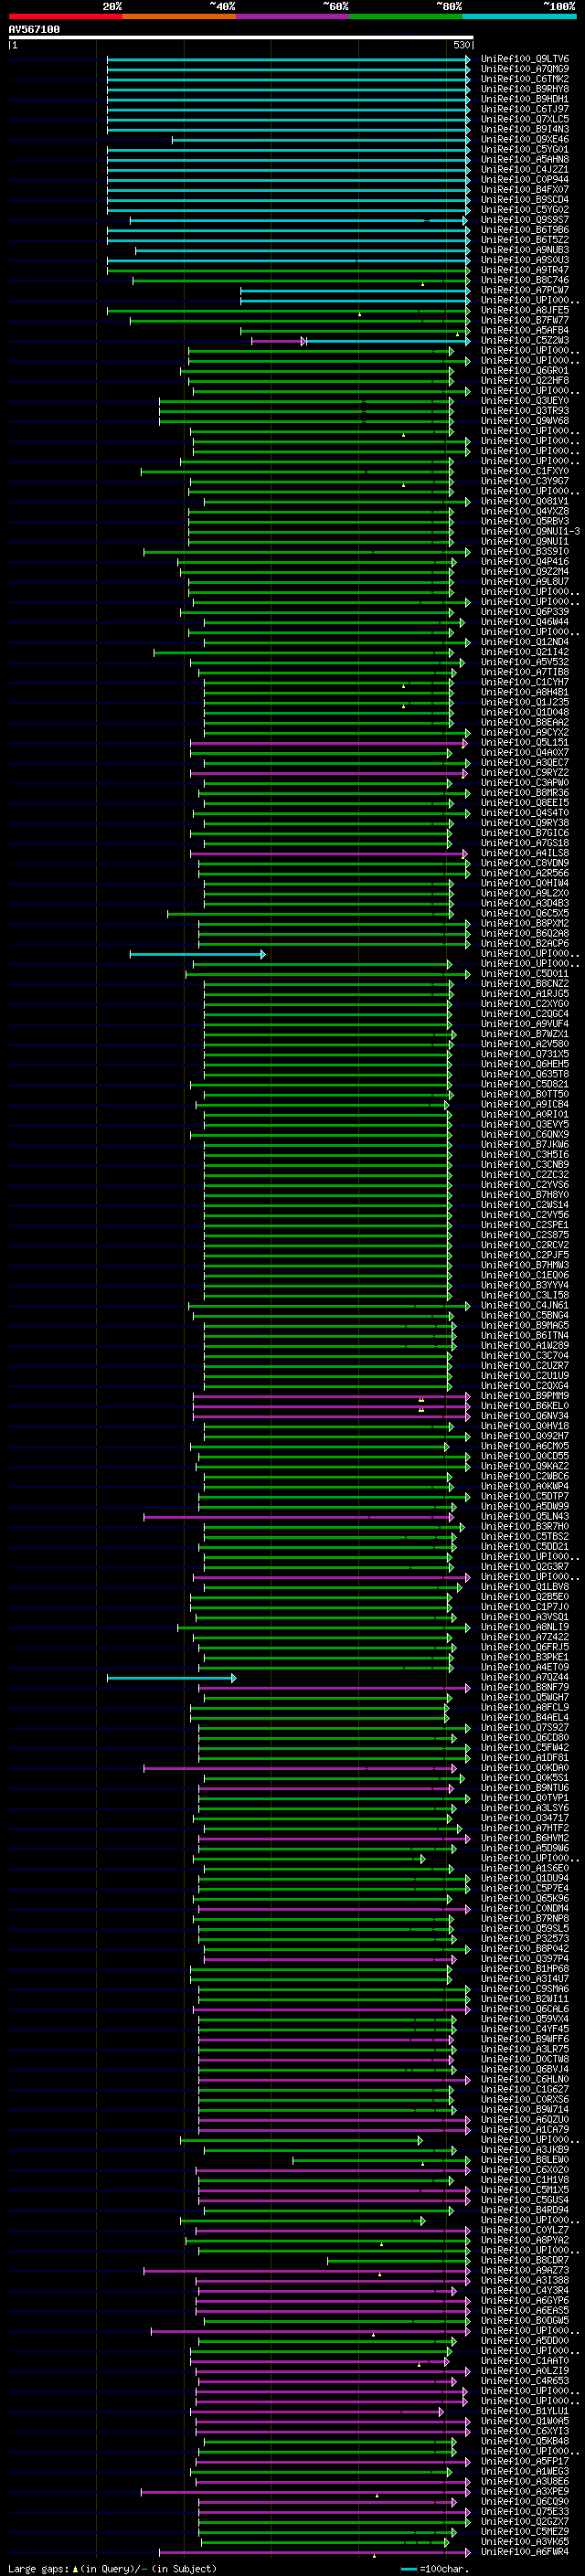
Task: Select the UniRef100_Q6NV34 hit label
Action: click(x=525, y=1415)
